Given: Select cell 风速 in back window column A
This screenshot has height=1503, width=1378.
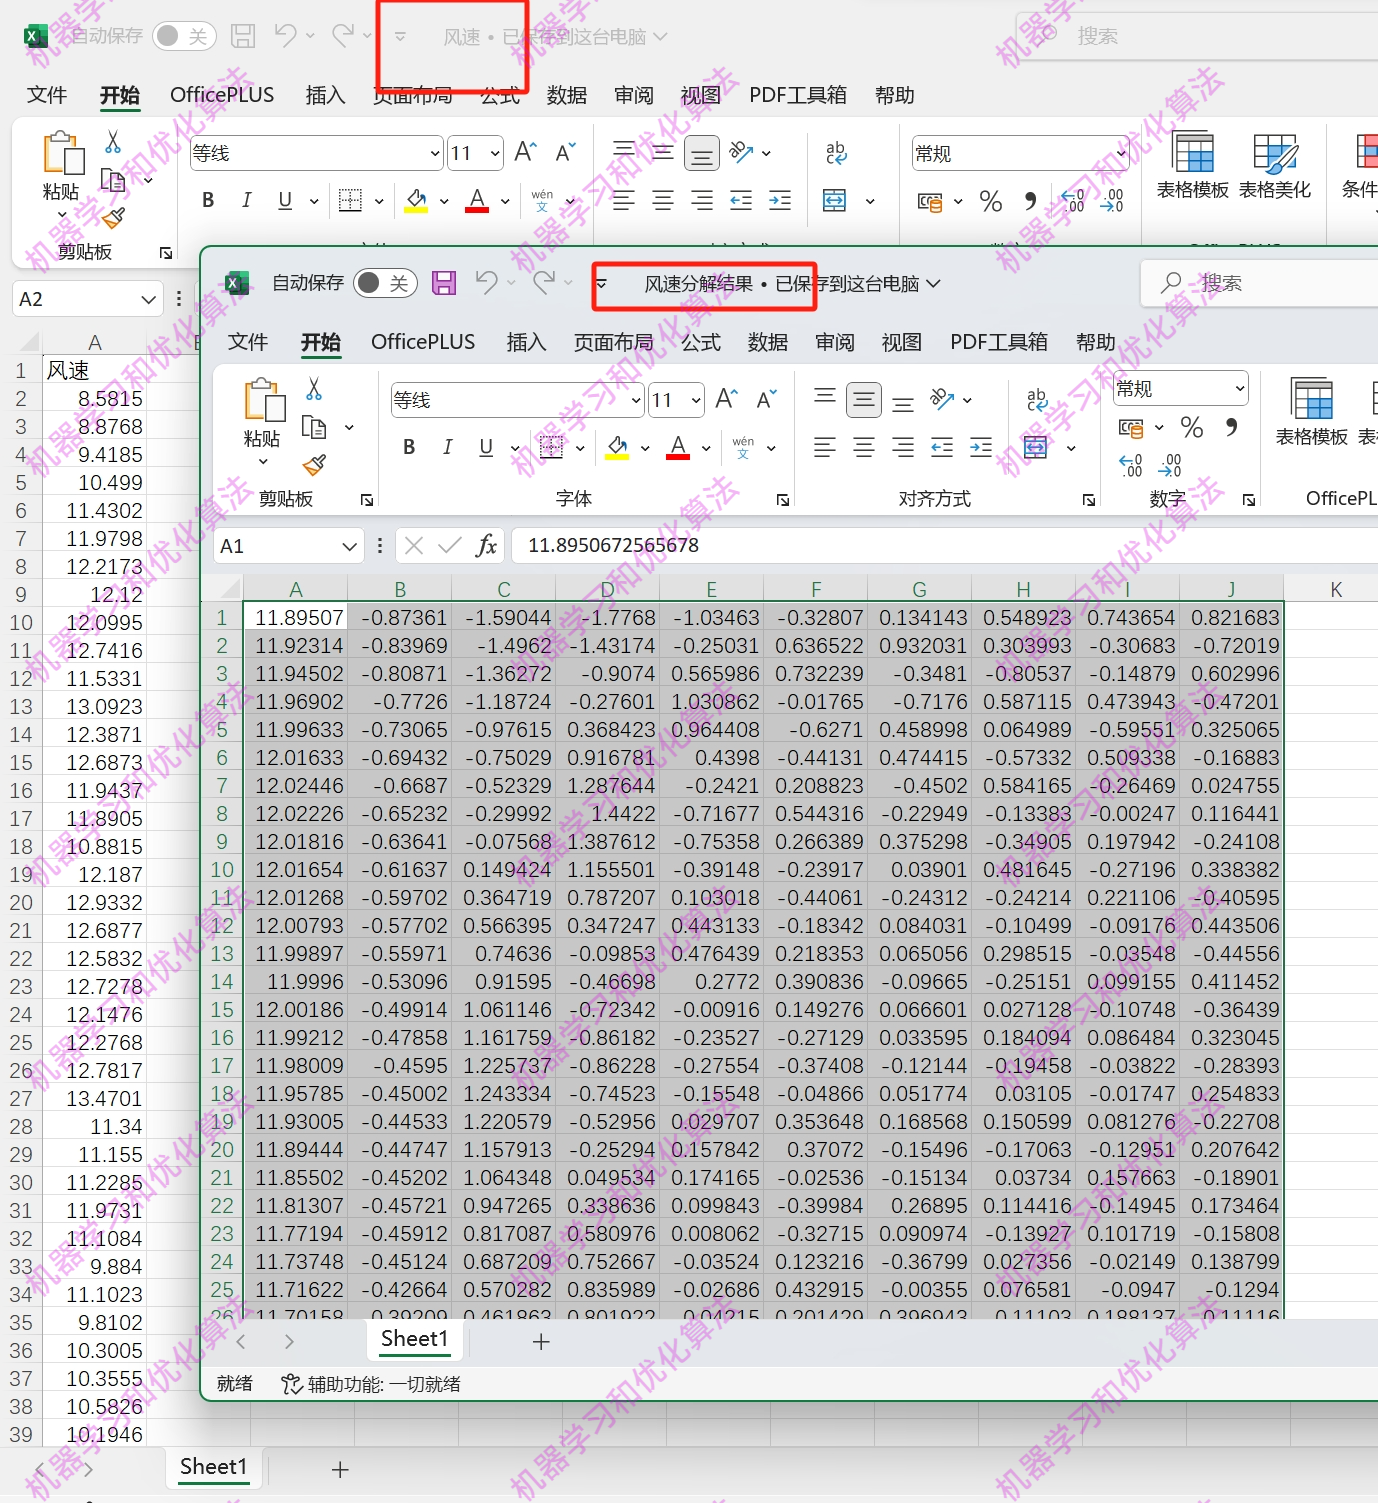Looking at the screenshot, I should point(94,370).
